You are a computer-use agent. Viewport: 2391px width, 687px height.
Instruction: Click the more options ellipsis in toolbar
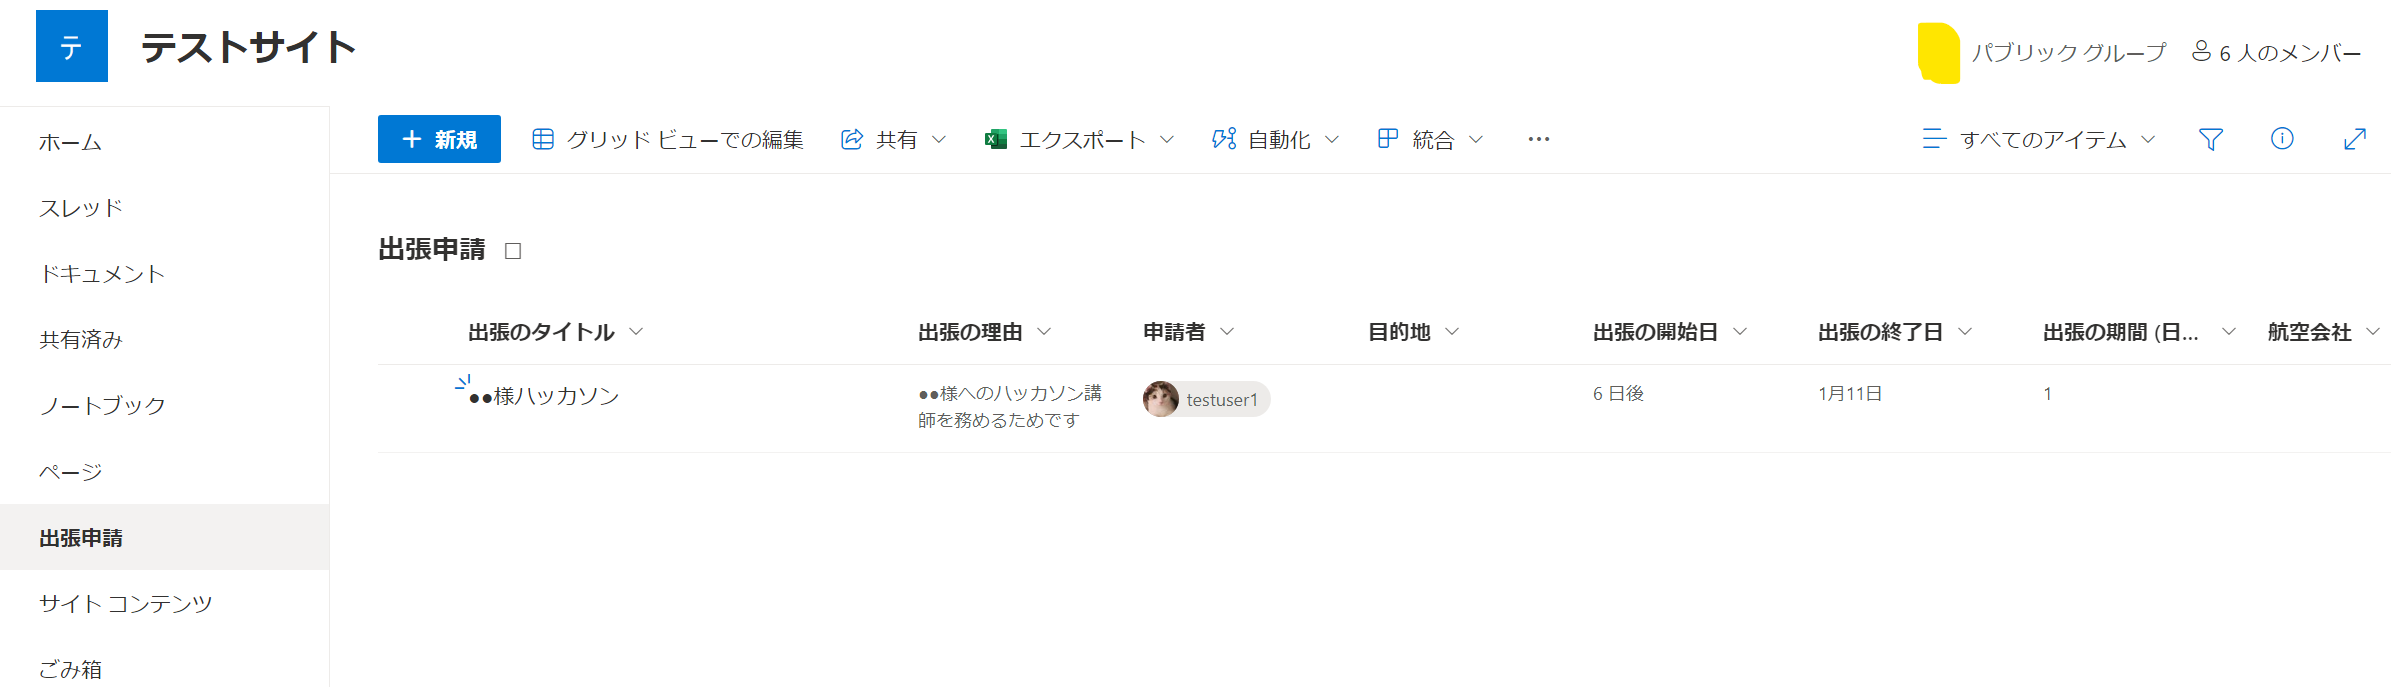click(1539, 139)
